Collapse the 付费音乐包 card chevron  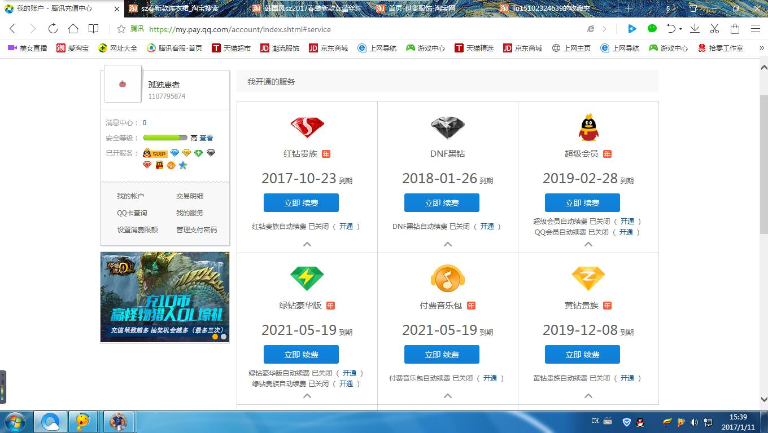[448, 395]
